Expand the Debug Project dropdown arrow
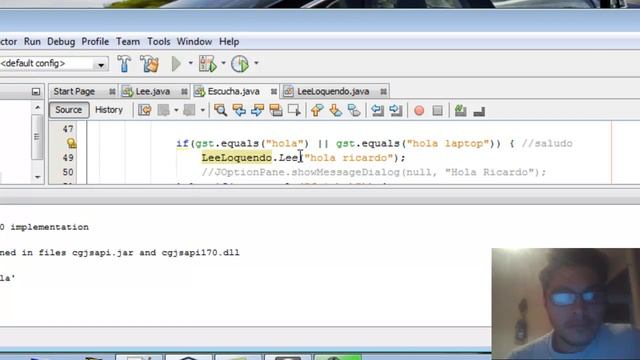The image size is (640, 360). pos(223,63)
